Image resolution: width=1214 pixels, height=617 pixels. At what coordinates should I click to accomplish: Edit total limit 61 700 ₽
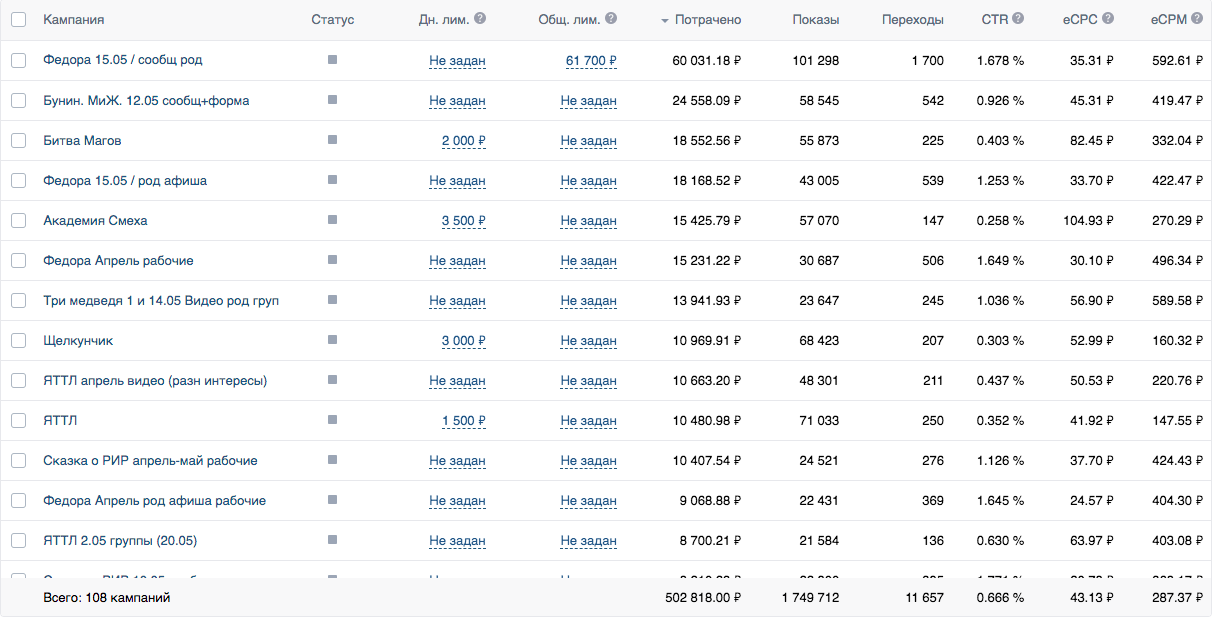591,61
